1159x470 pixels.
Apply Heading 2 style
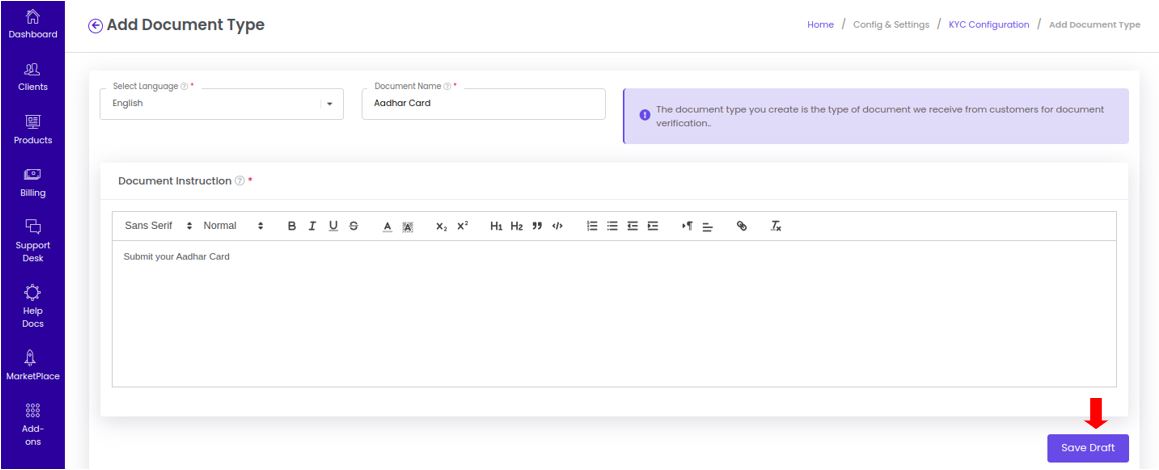click(x=517, y=226)
